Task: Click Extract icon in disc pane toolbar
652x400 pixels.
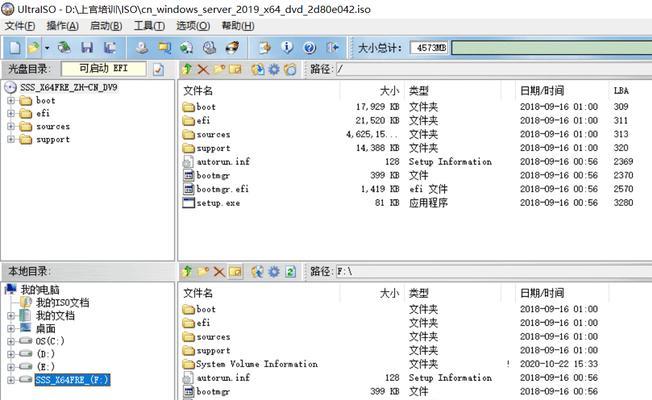Action: click(257, 69)
